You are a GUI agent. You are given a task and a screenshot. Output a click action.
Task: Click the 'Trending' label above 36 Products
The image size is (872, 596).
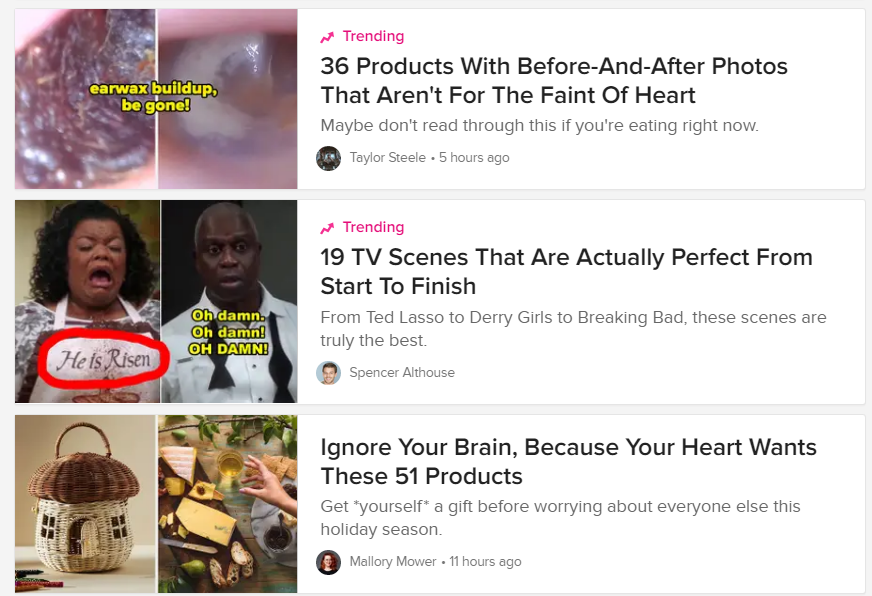tap(373, 36)
